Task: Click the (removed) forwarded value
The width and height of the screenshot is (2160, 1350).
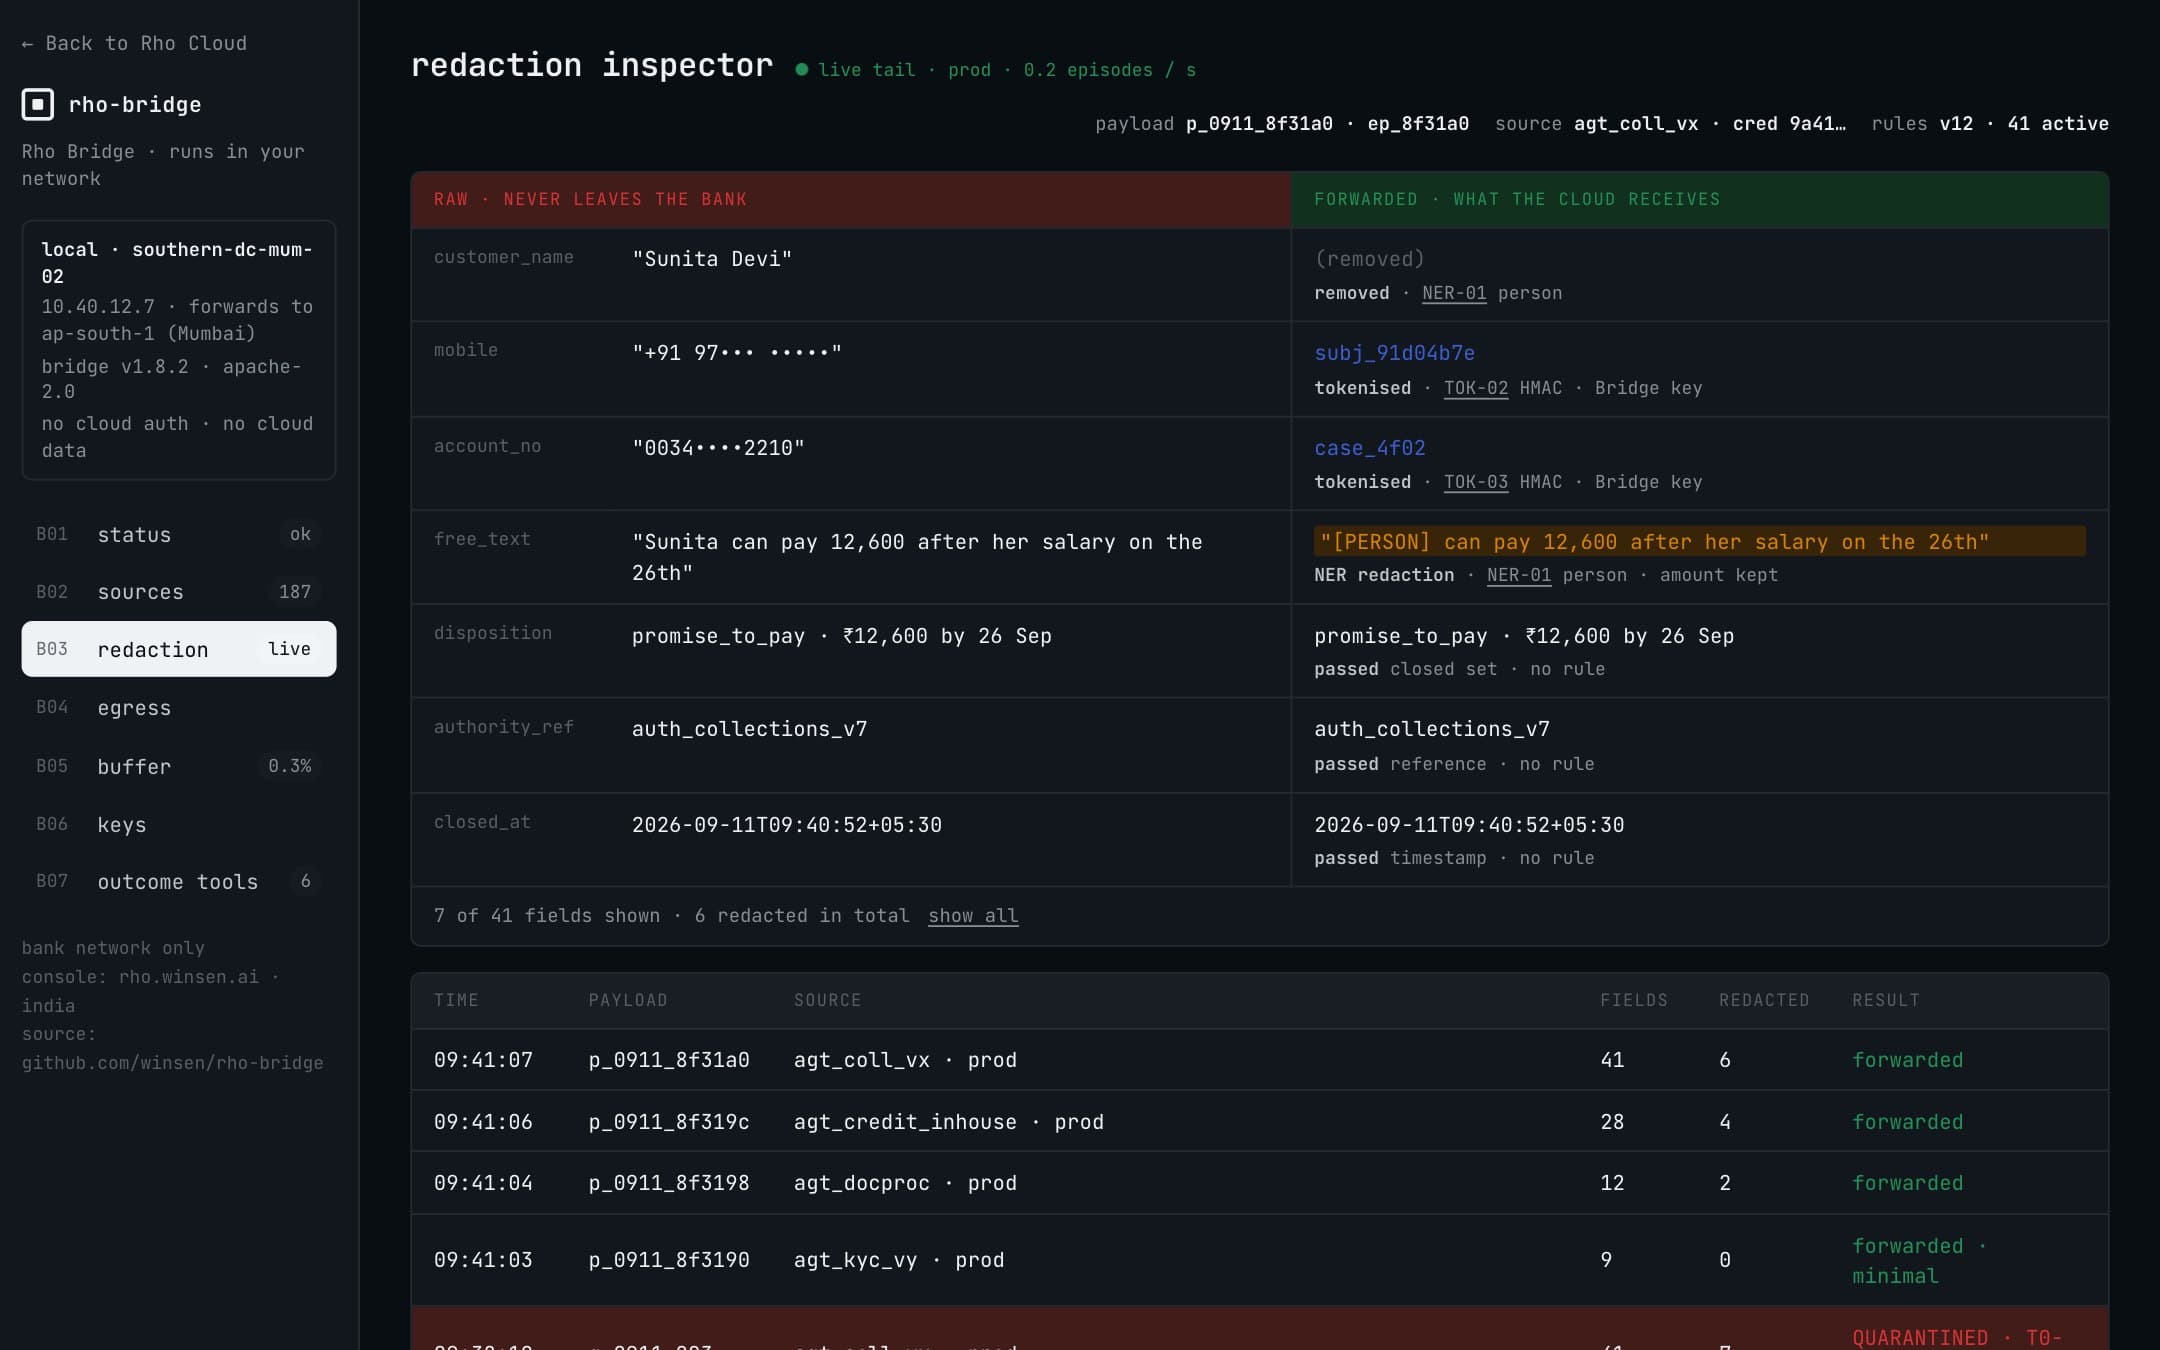Action: tap(1368, 259)
